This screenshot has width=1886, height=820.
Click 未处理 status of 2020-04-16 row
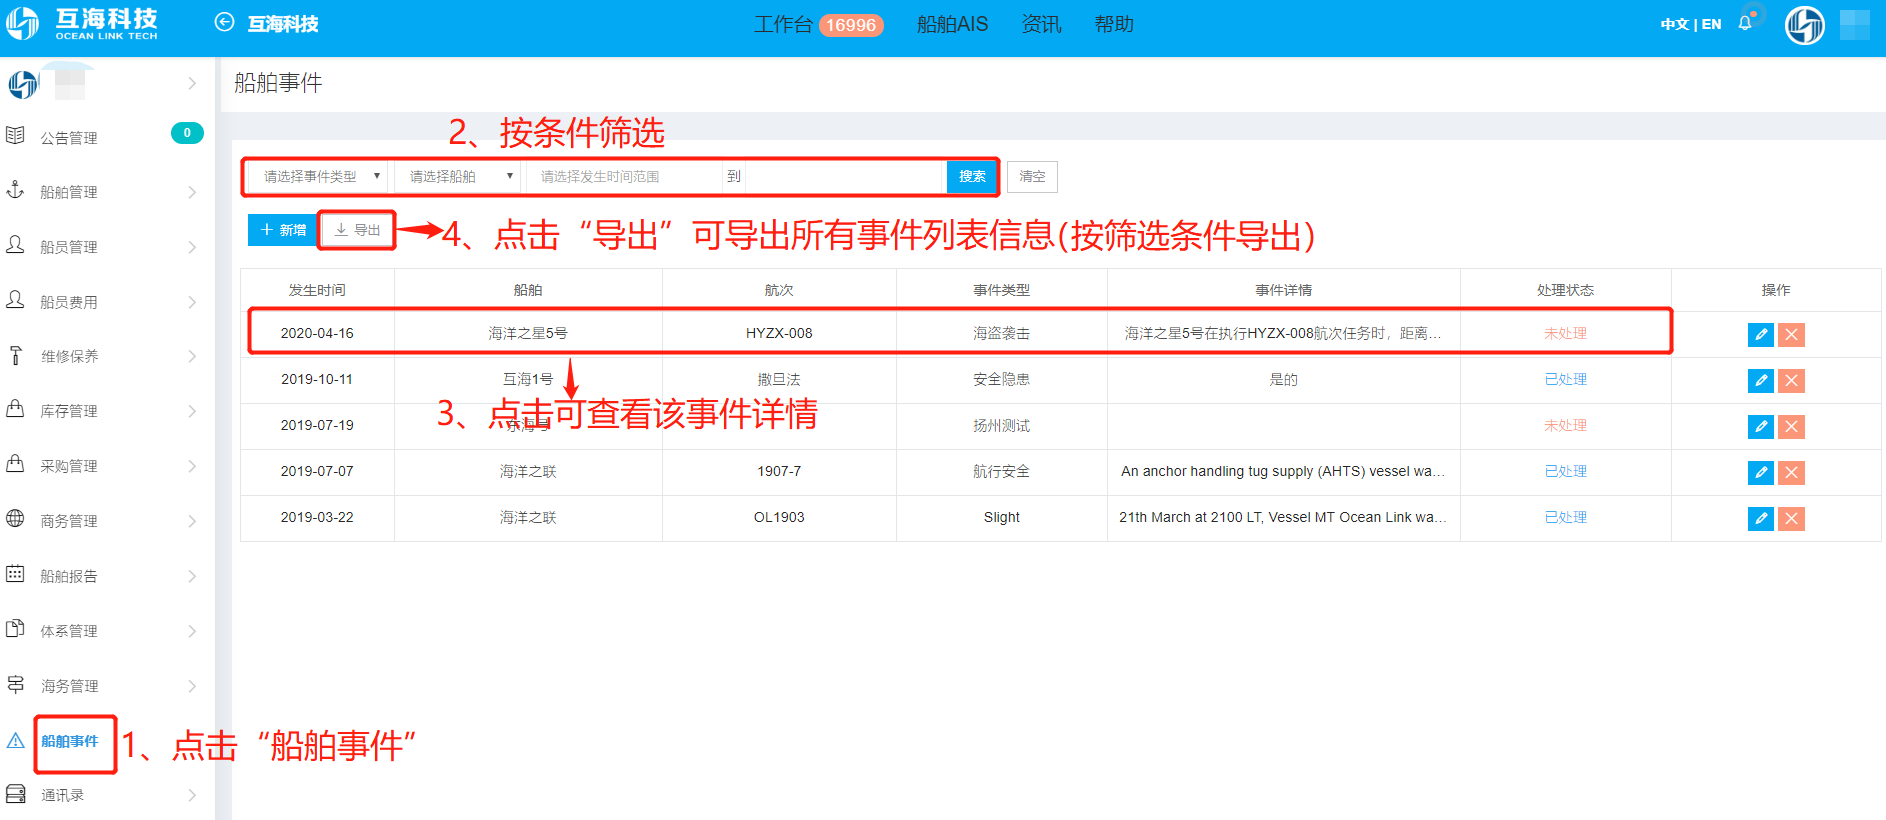click(x=1565, y=333)
